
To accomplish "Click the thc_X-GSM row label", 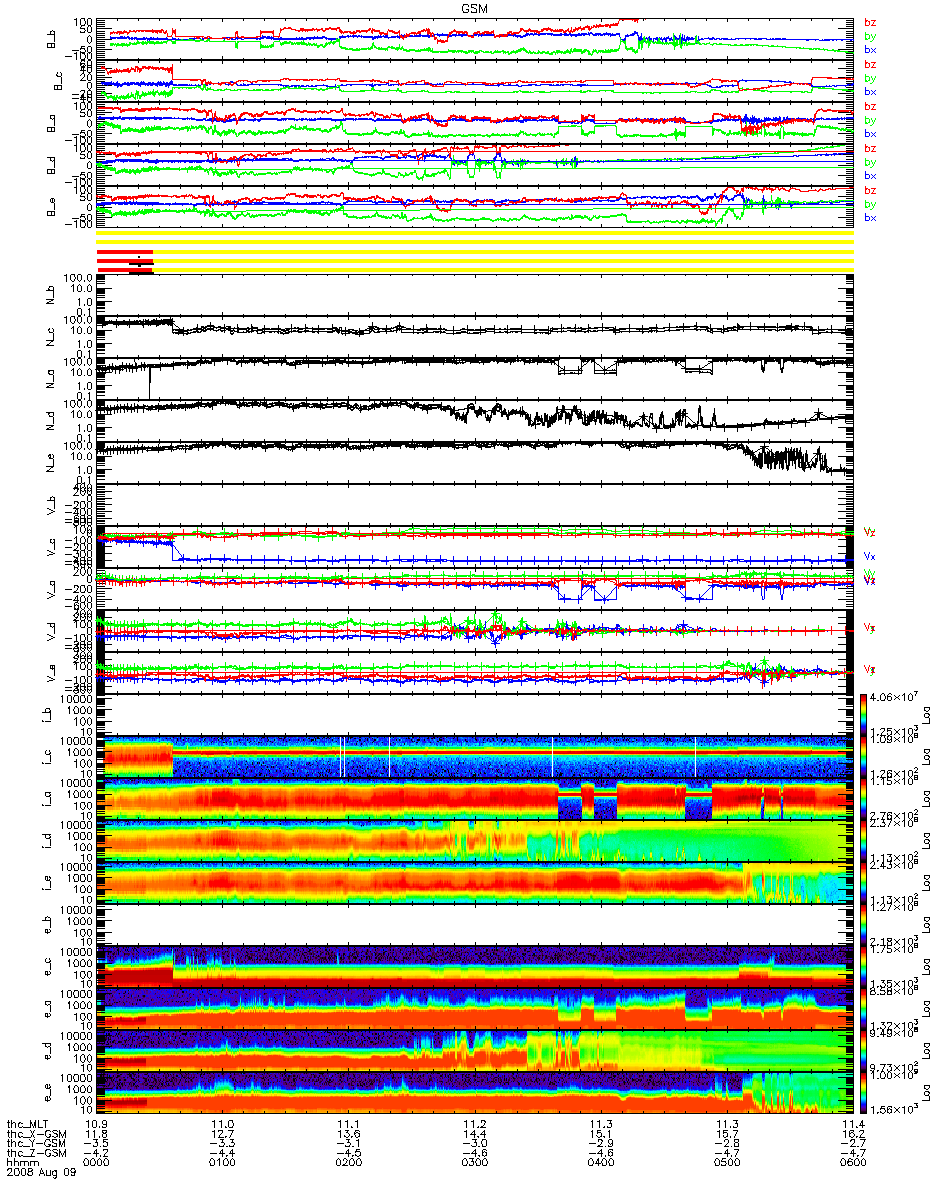I will (x=35, y=1134).
